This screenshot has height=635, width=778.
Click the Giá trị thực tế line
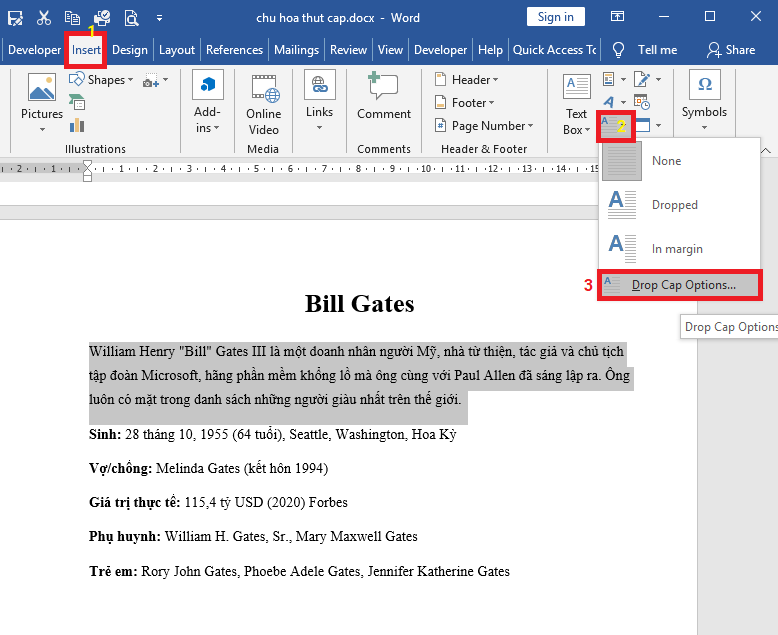tap(218, 503)
